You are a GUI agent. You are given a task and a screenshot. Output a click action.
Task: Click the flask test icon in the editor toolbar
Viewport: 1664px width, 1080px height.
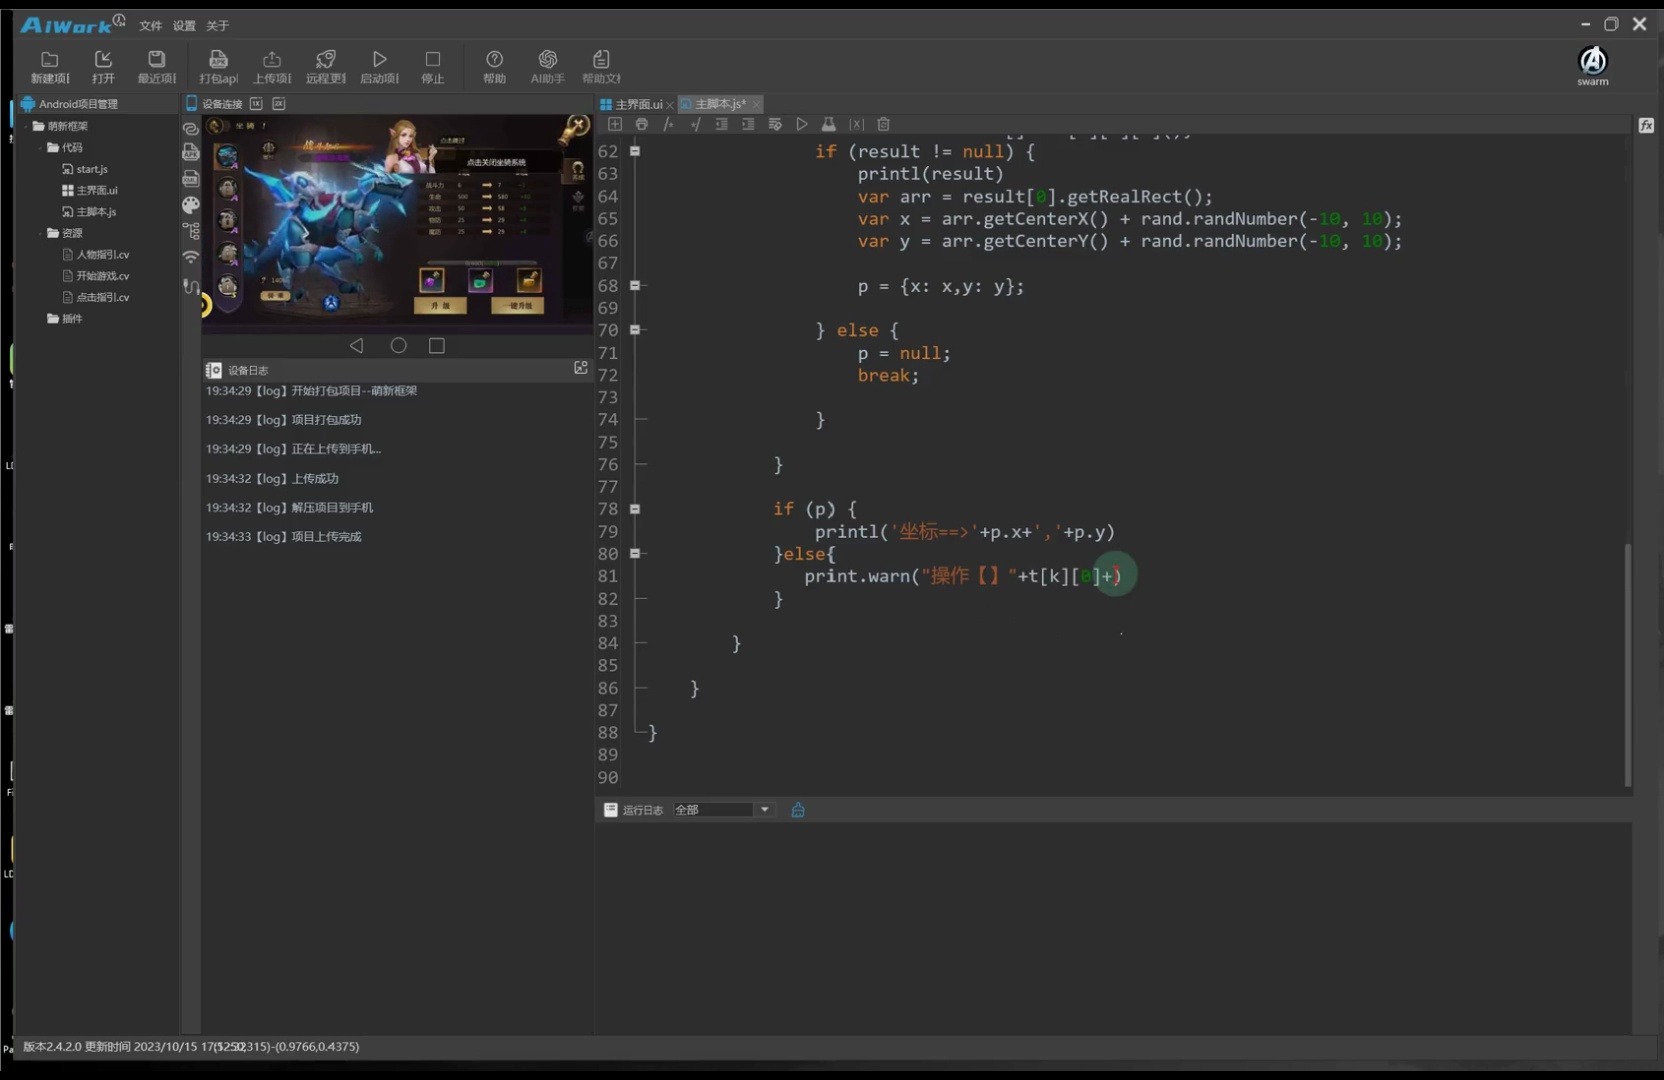click(828, 124)
